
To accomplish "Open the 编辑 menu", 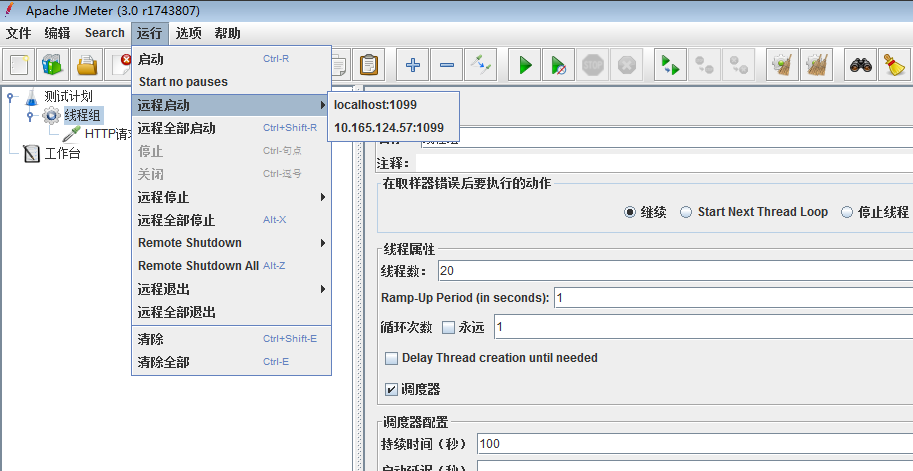I will click(57, 33).
